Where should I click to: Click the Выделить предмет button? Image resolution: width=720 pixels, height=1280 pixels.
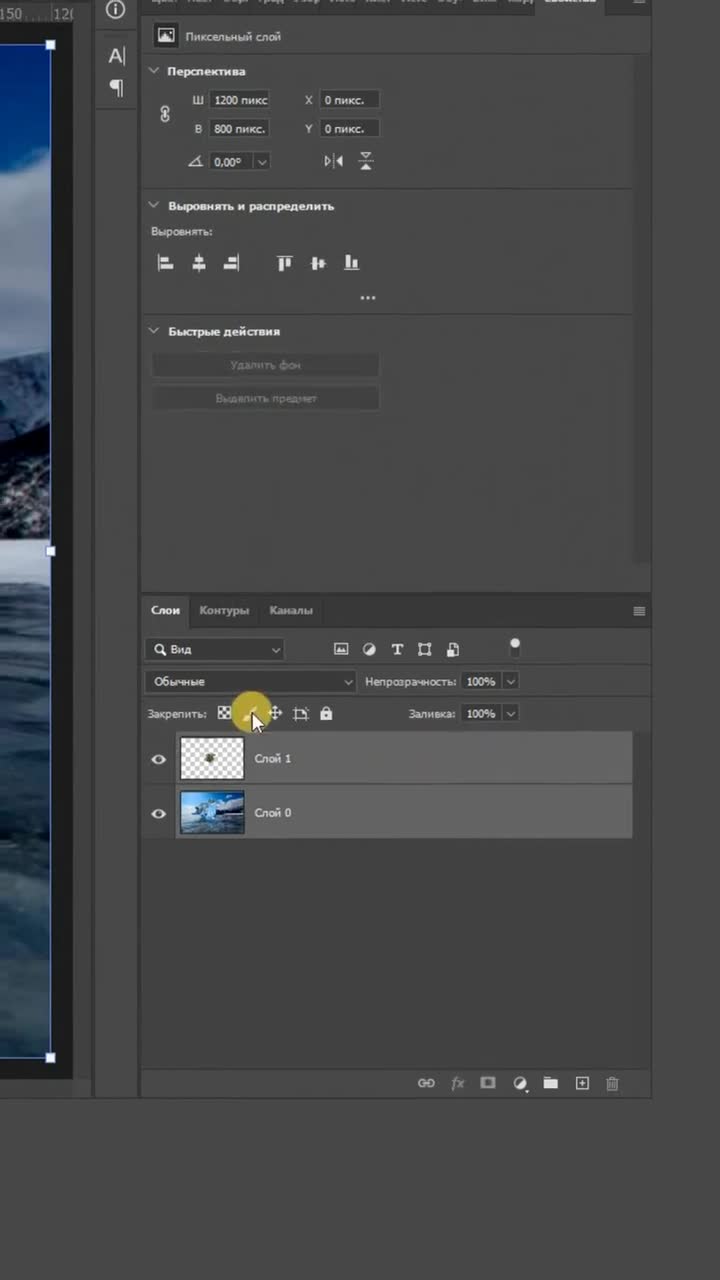coord(265,398)
